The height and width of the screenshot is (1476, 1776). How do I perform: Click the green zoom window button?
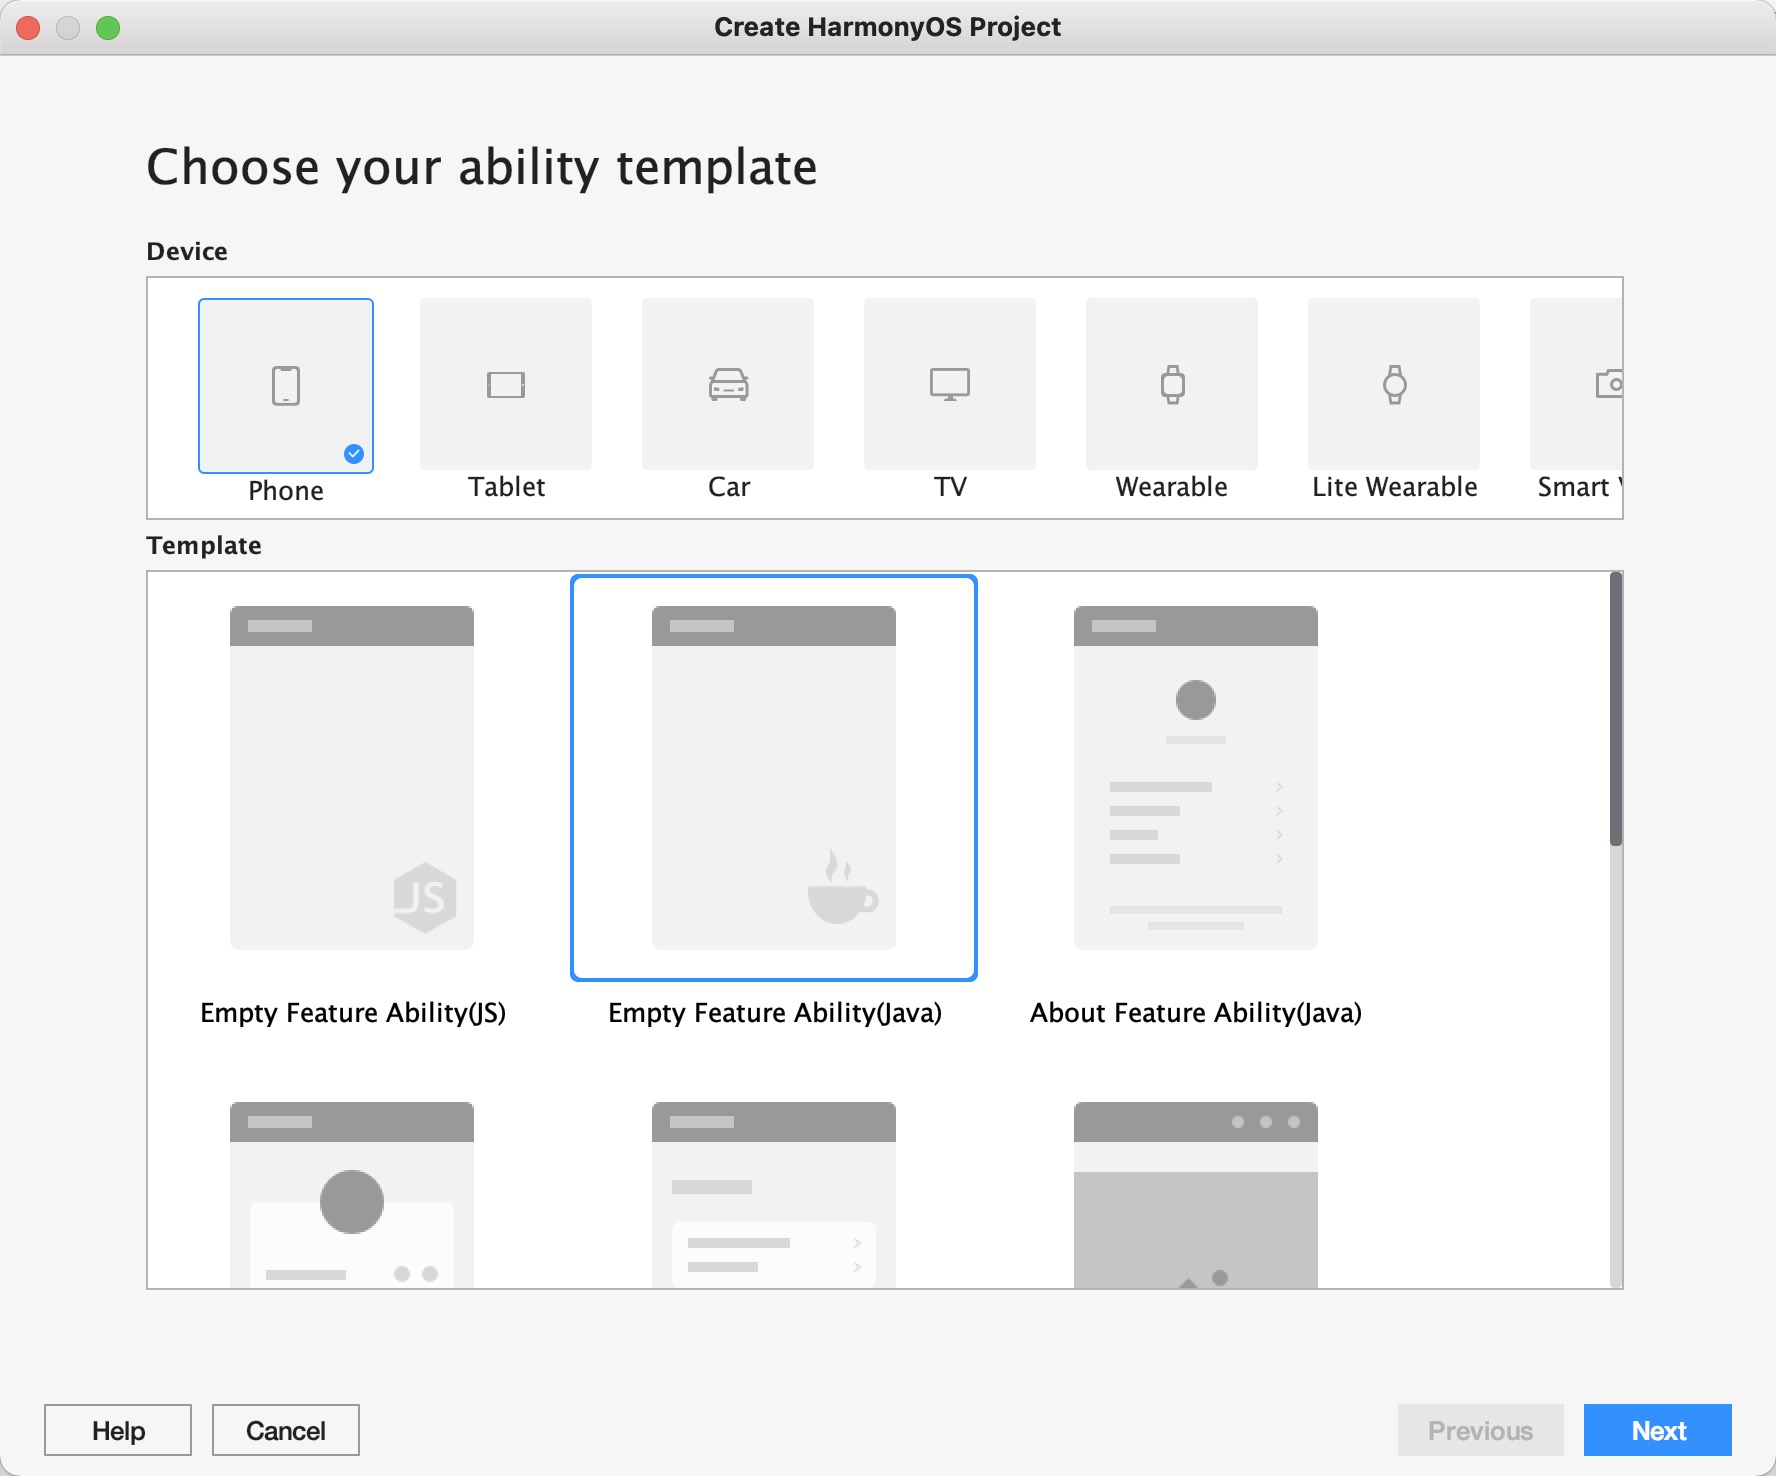coord(108,28)
